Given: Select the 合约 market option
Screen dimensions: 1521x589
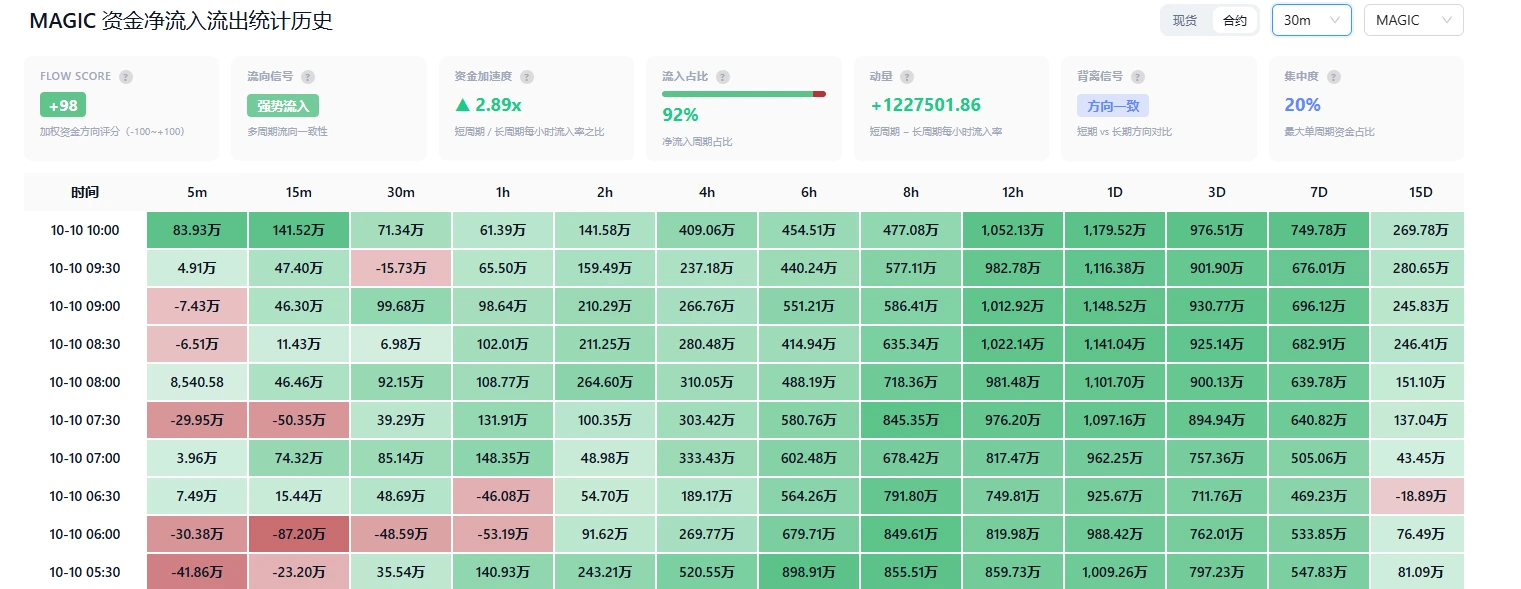Looking at the screenshot, I should click(x=1235, y=20).
